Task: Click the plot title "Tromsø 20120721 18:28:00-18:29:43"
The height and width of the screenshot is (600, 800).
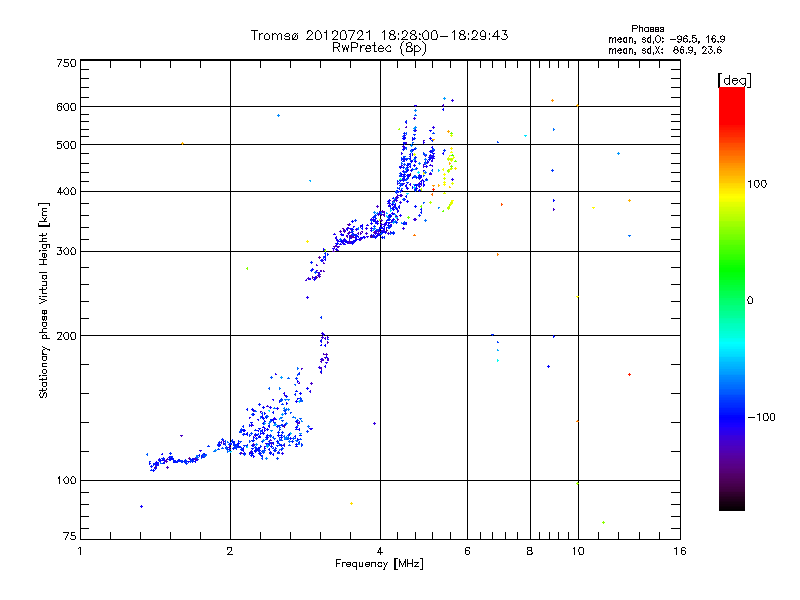Action: [379, 35]
